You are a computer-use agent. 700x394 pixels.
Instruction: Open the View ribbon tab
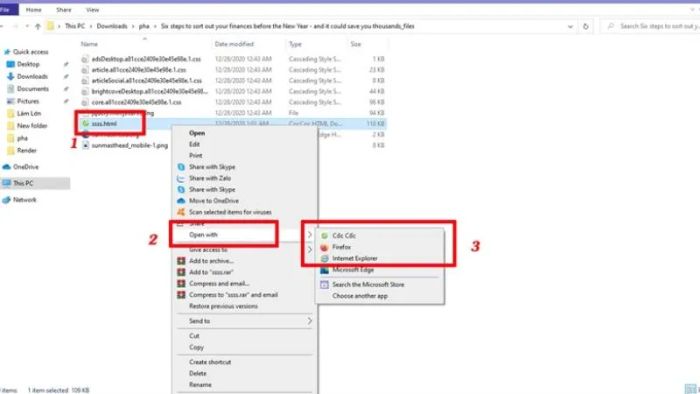(x=92, y=10)
